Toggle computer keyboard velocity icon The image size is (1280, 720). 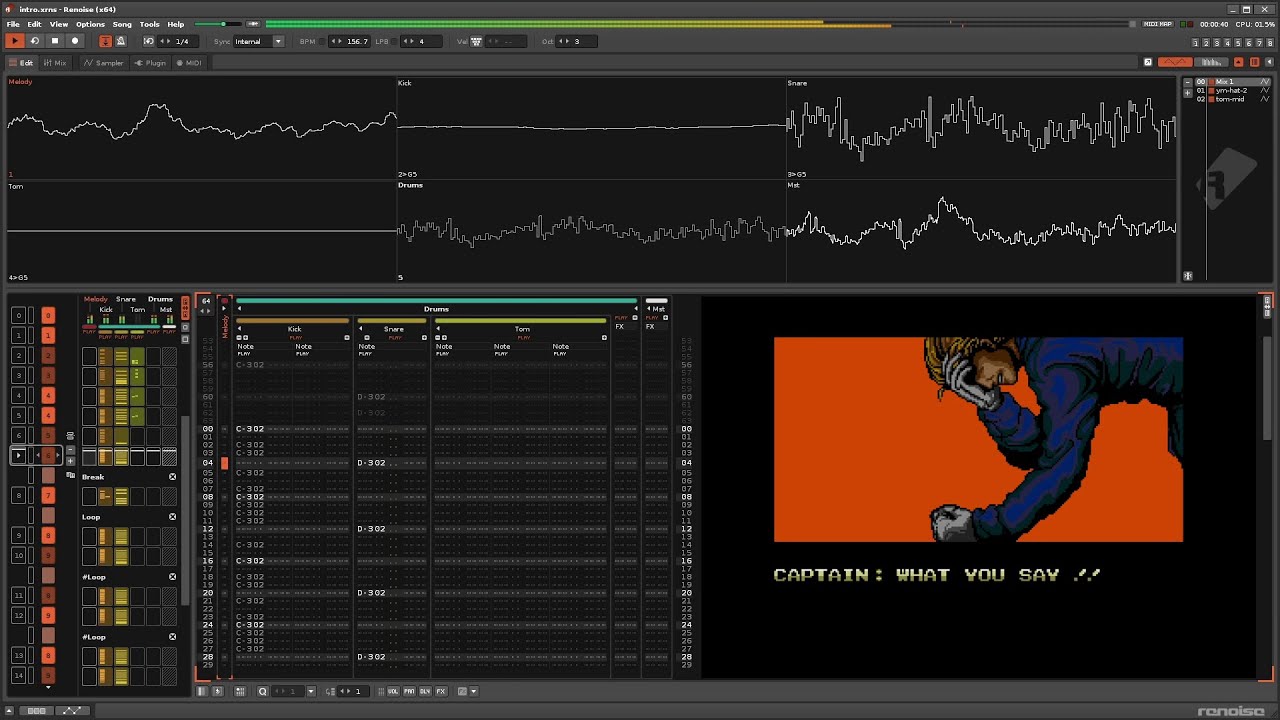pos(476,41)
